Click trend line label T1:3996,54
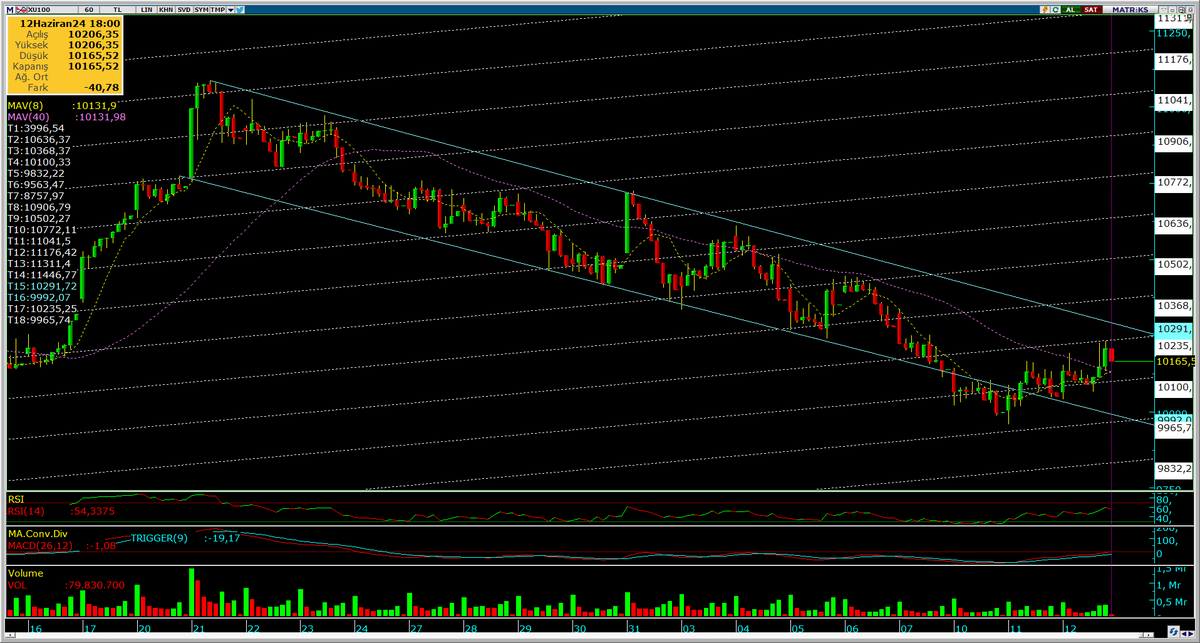Screen dimensions: 1200x643 (x=36, y=128)
